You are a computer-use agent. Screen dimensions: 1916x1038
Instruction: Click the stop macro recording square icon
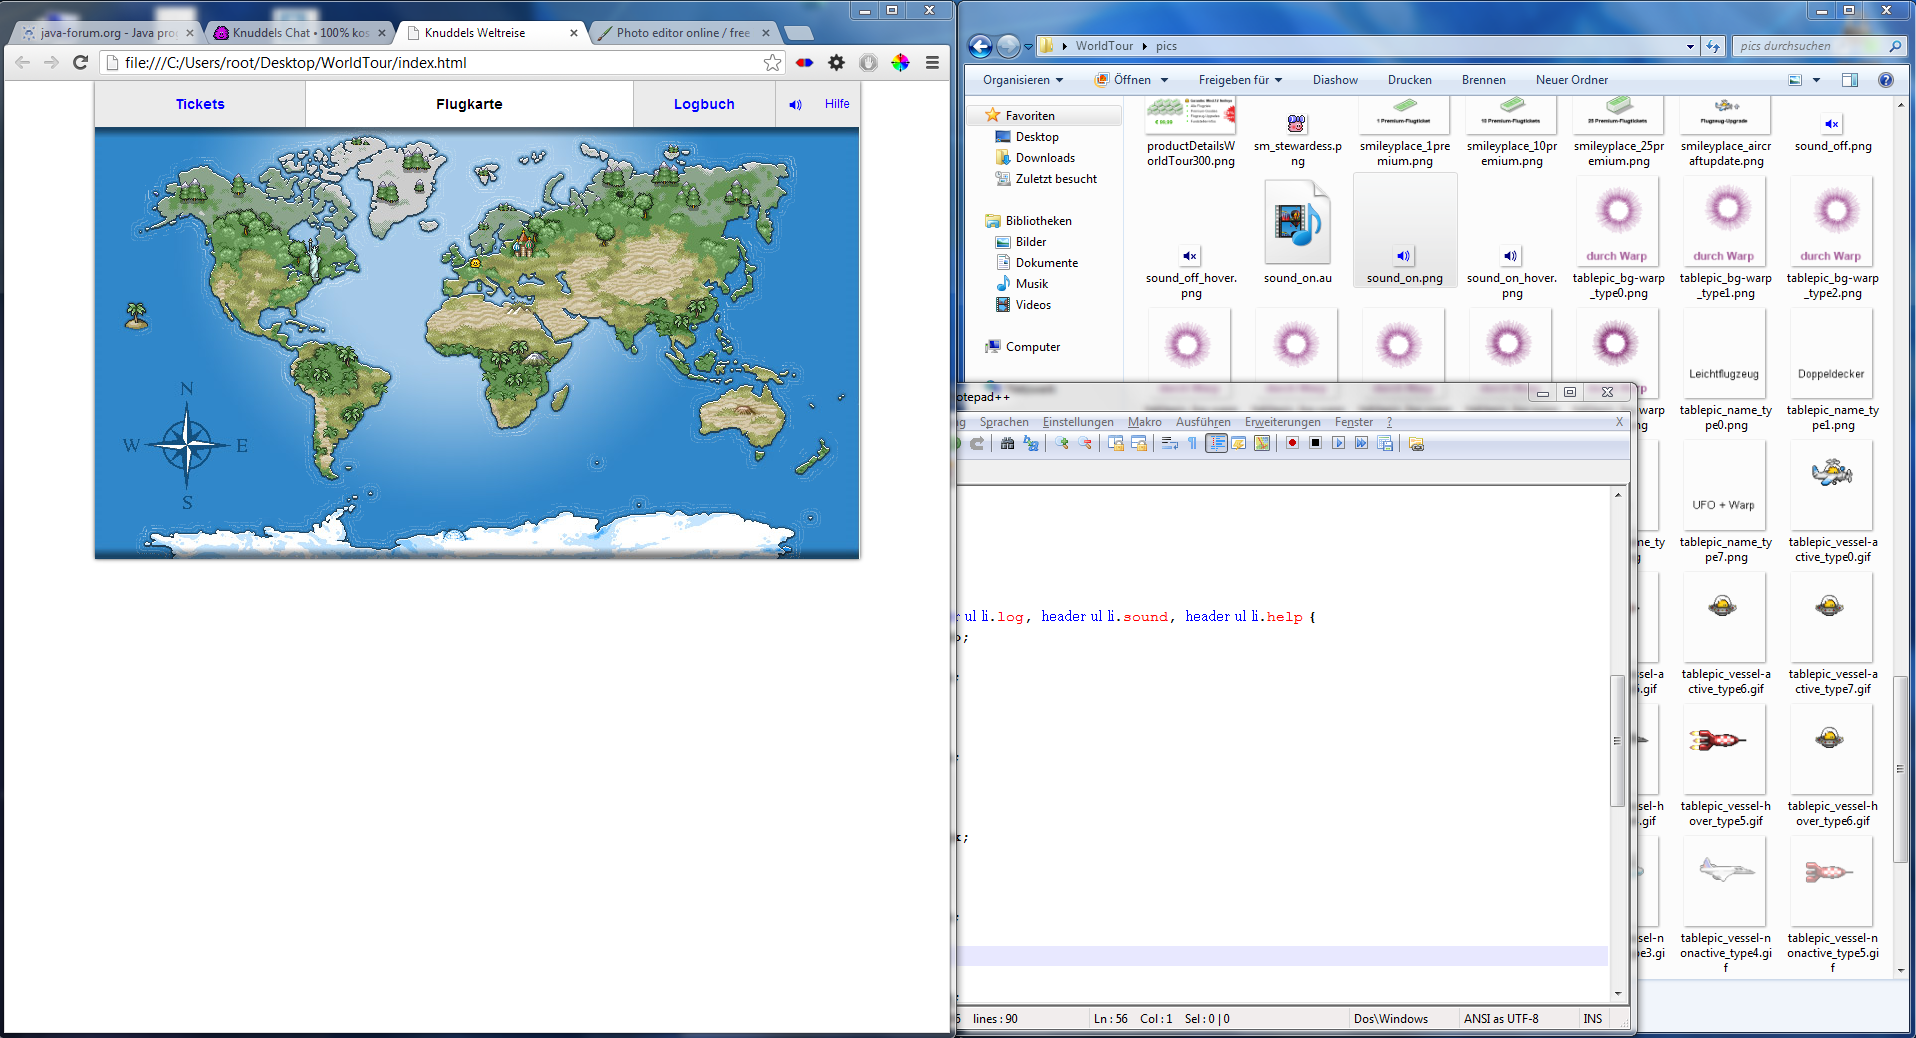pos(1315,444)
